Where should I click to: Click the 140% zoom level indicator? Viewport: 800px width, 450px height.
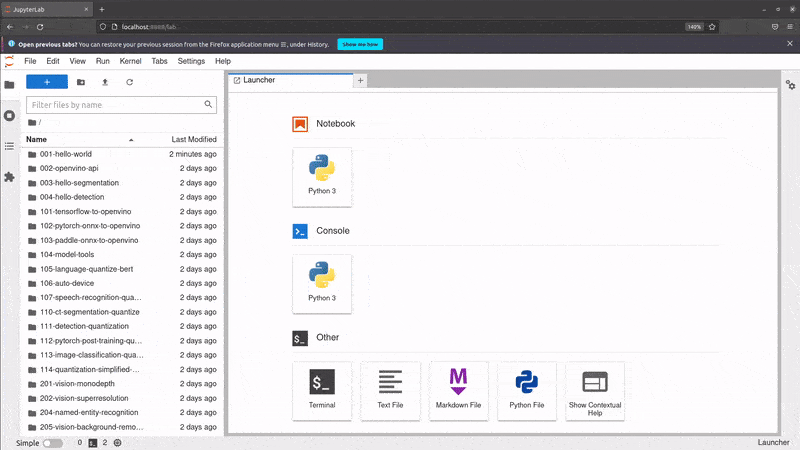coord(694,27)
